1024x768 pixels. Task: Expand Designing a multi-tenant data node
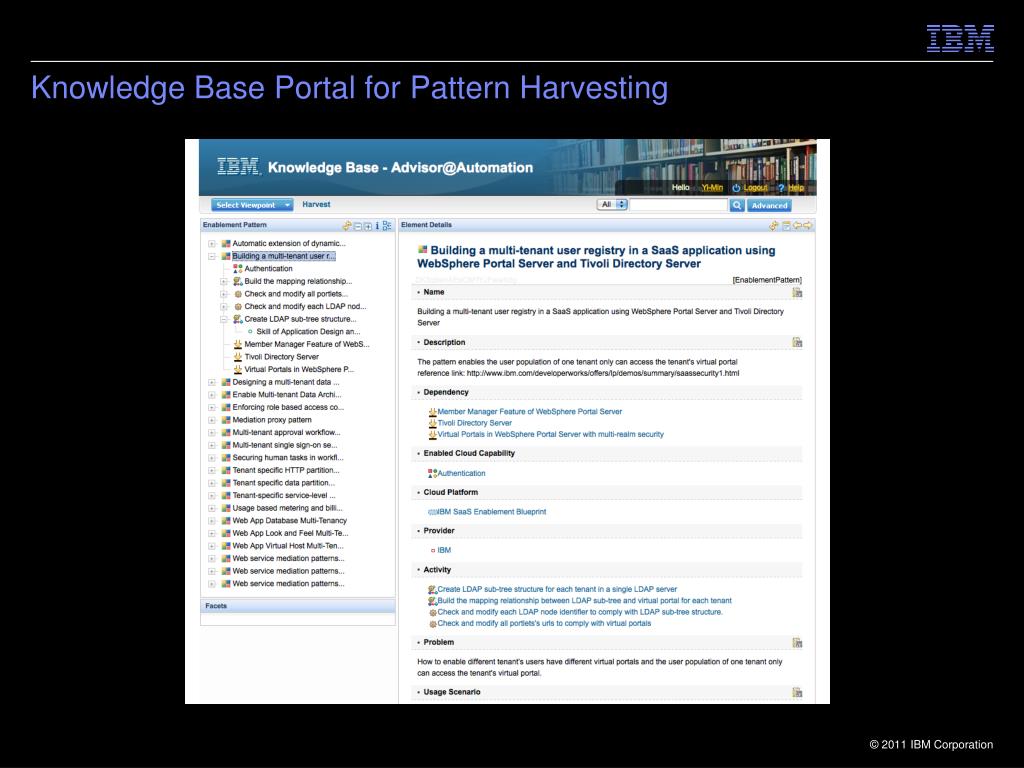[x=212, y=382]
